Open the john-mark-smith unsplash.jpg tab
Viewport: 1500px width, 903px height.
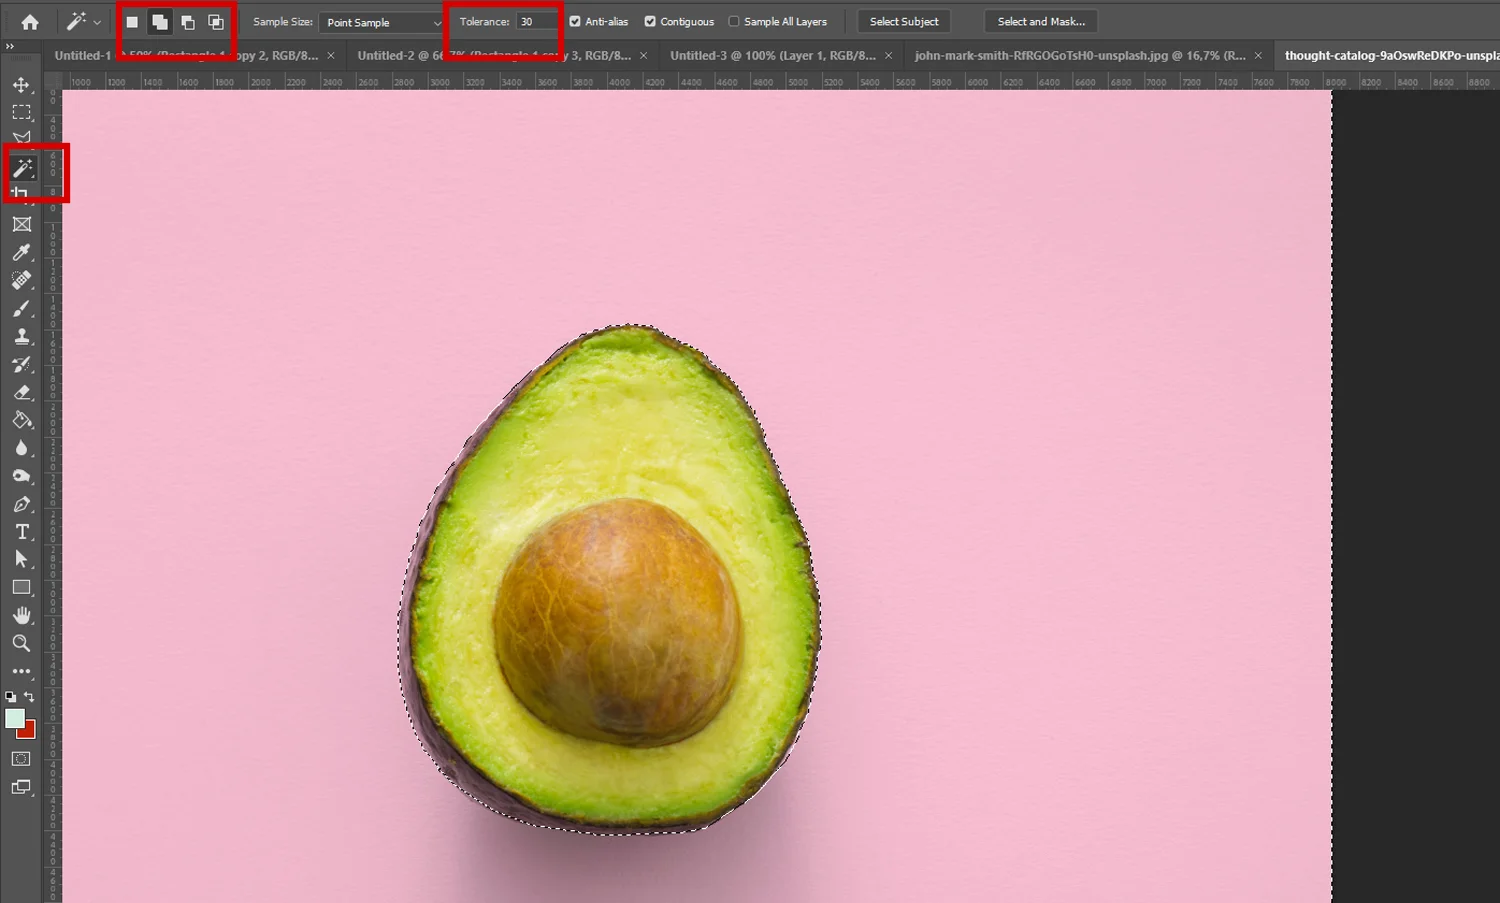click(1079, 56)
